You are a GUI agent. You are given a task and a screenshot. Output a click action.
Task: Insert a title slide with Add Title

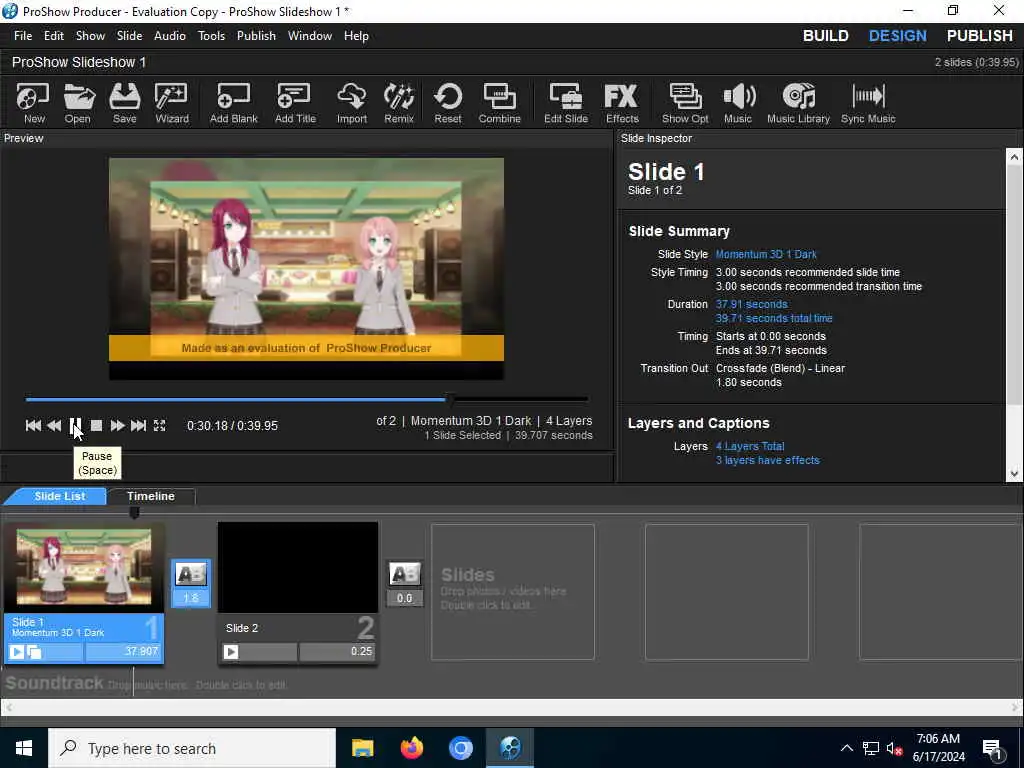click(x=295, y=103)
